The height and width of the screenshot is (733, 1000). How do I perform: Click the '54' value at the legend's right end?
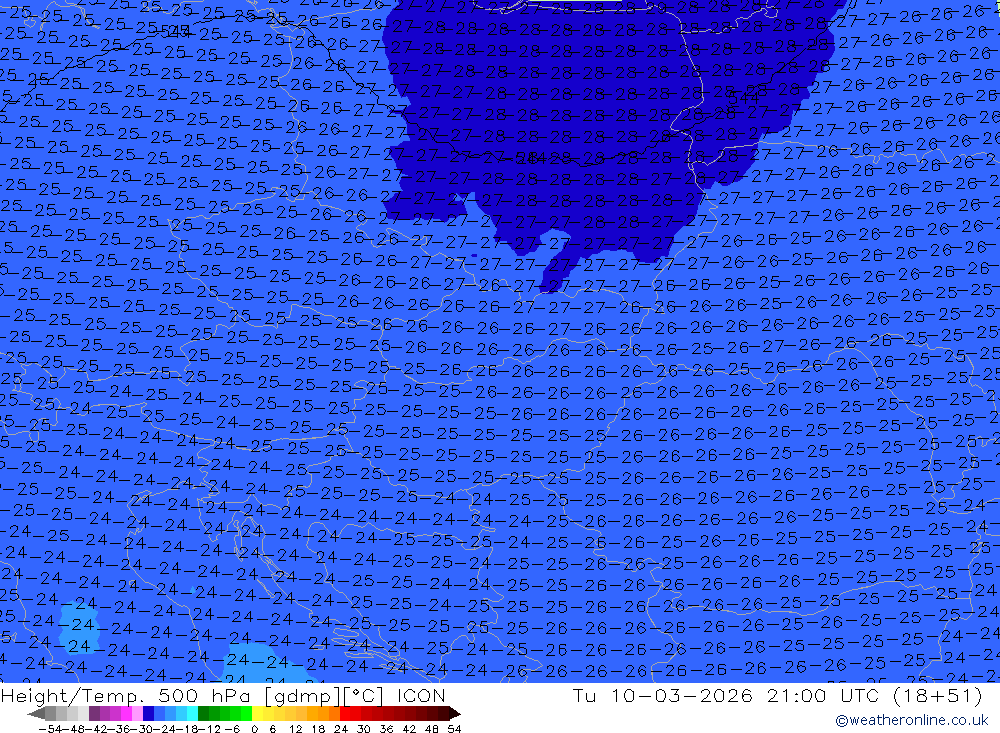[x=454, y=729]
